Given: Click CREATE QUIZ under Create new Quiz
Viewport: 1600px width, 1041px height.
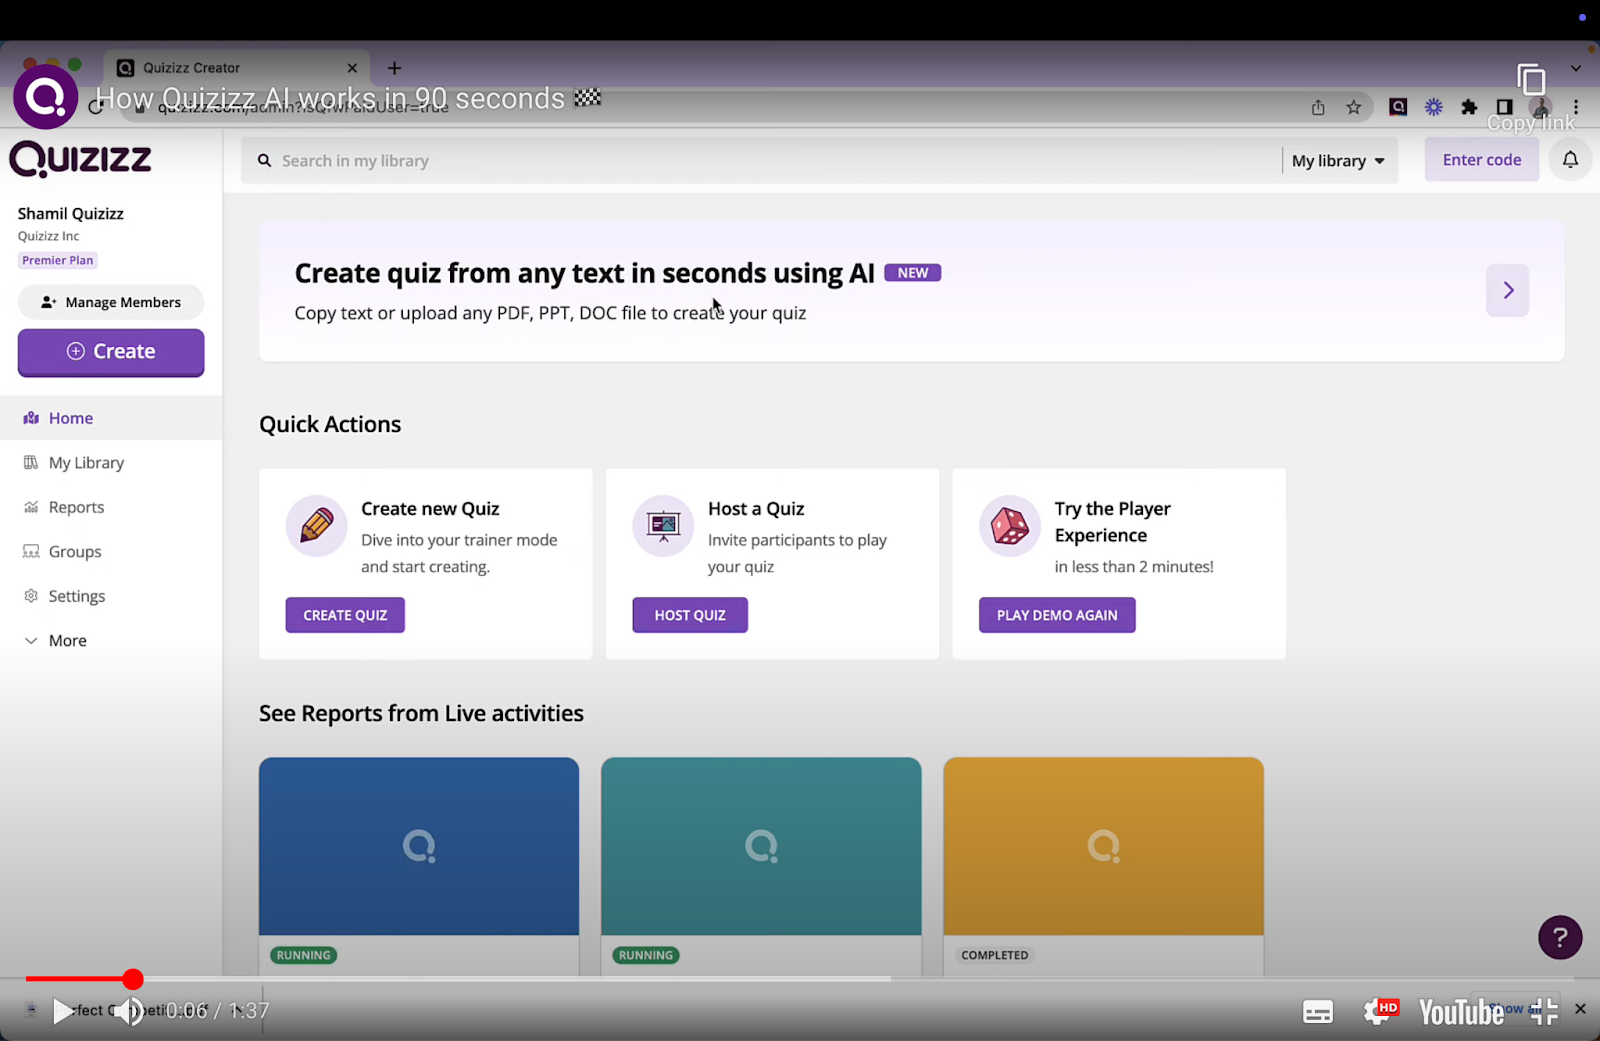Looking at the screenshot, I should 344,614.
